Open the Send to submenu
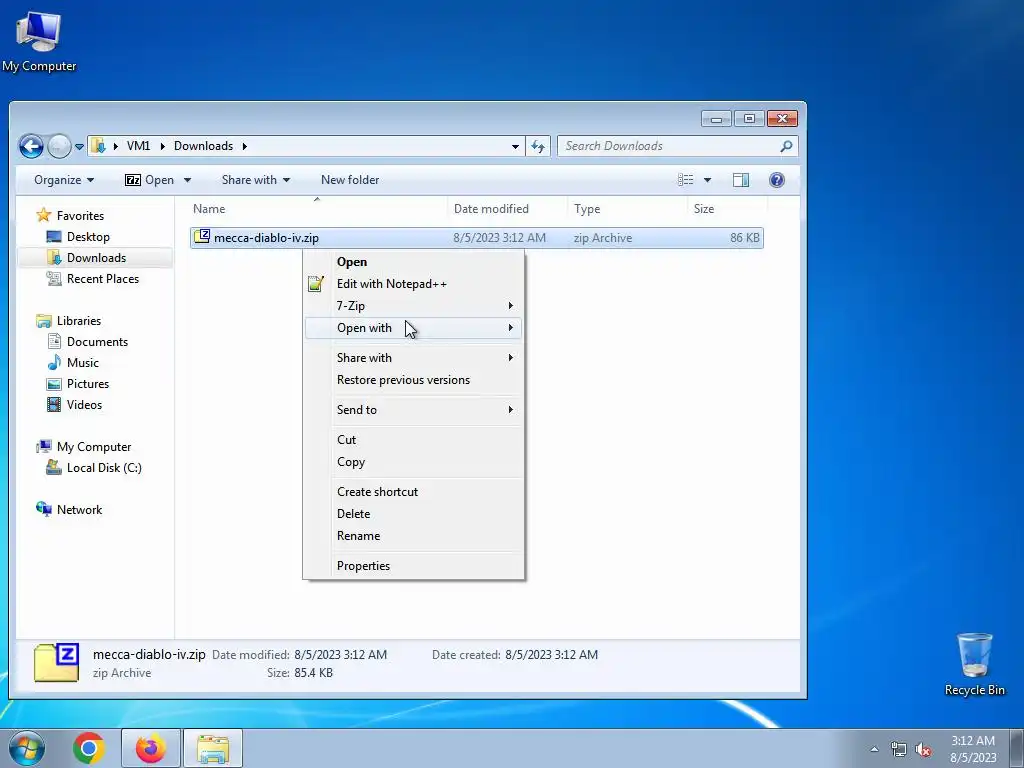This screenshot has height=768, width=1024. (413, 410)
